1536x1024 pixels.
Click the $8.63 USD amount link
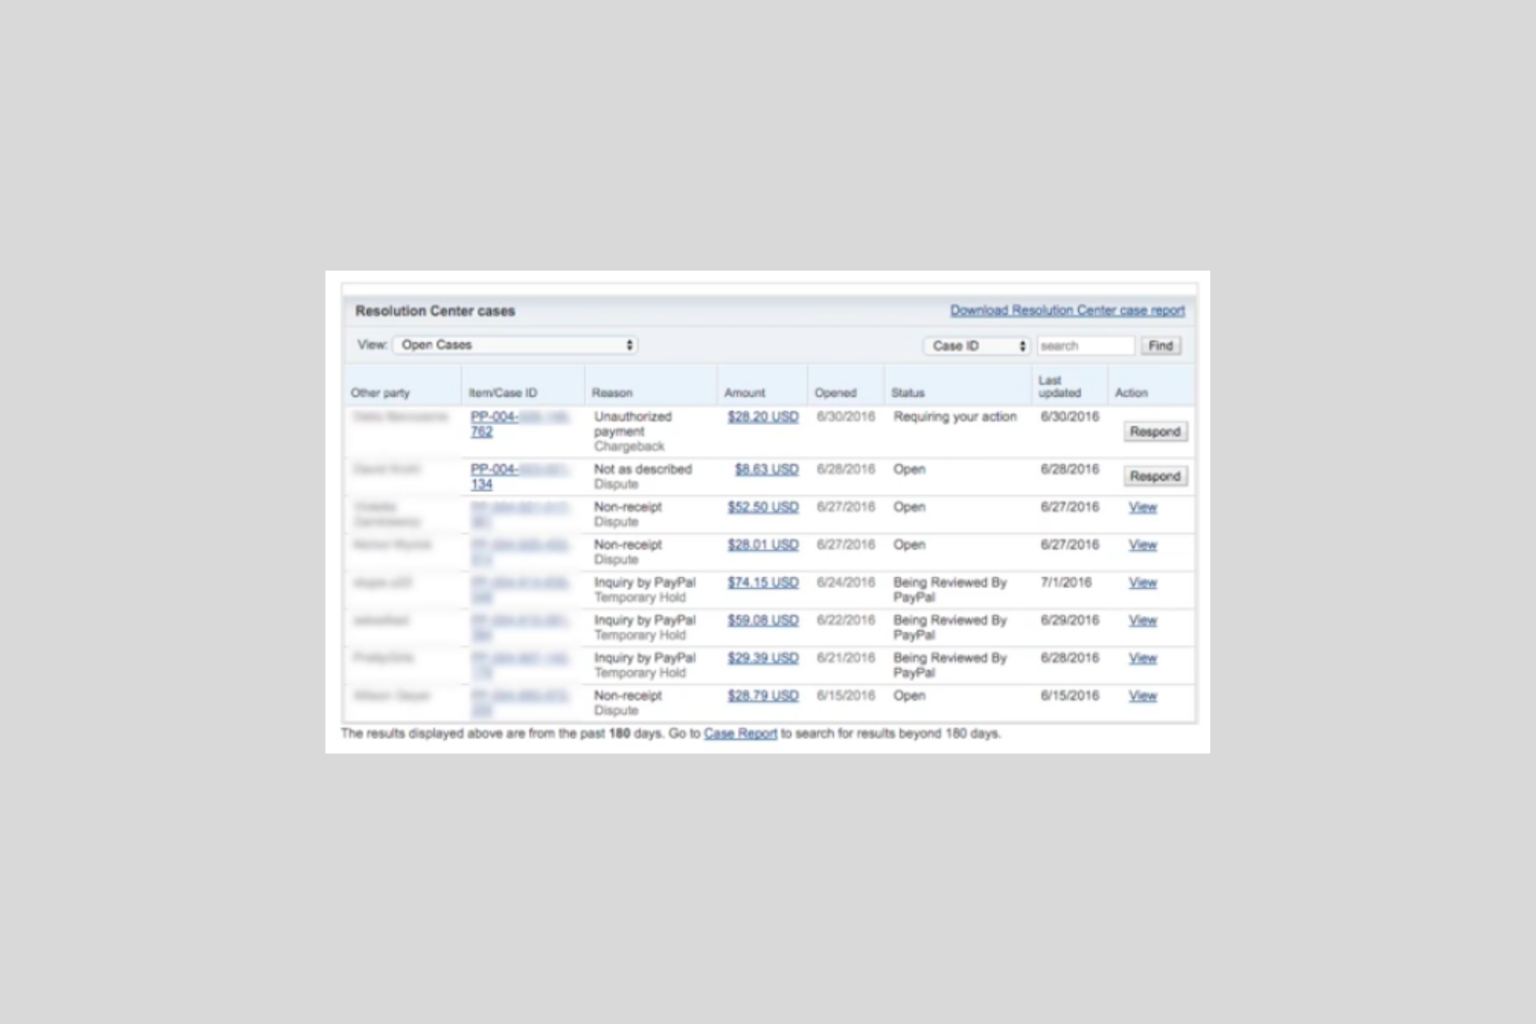(766, 469)
